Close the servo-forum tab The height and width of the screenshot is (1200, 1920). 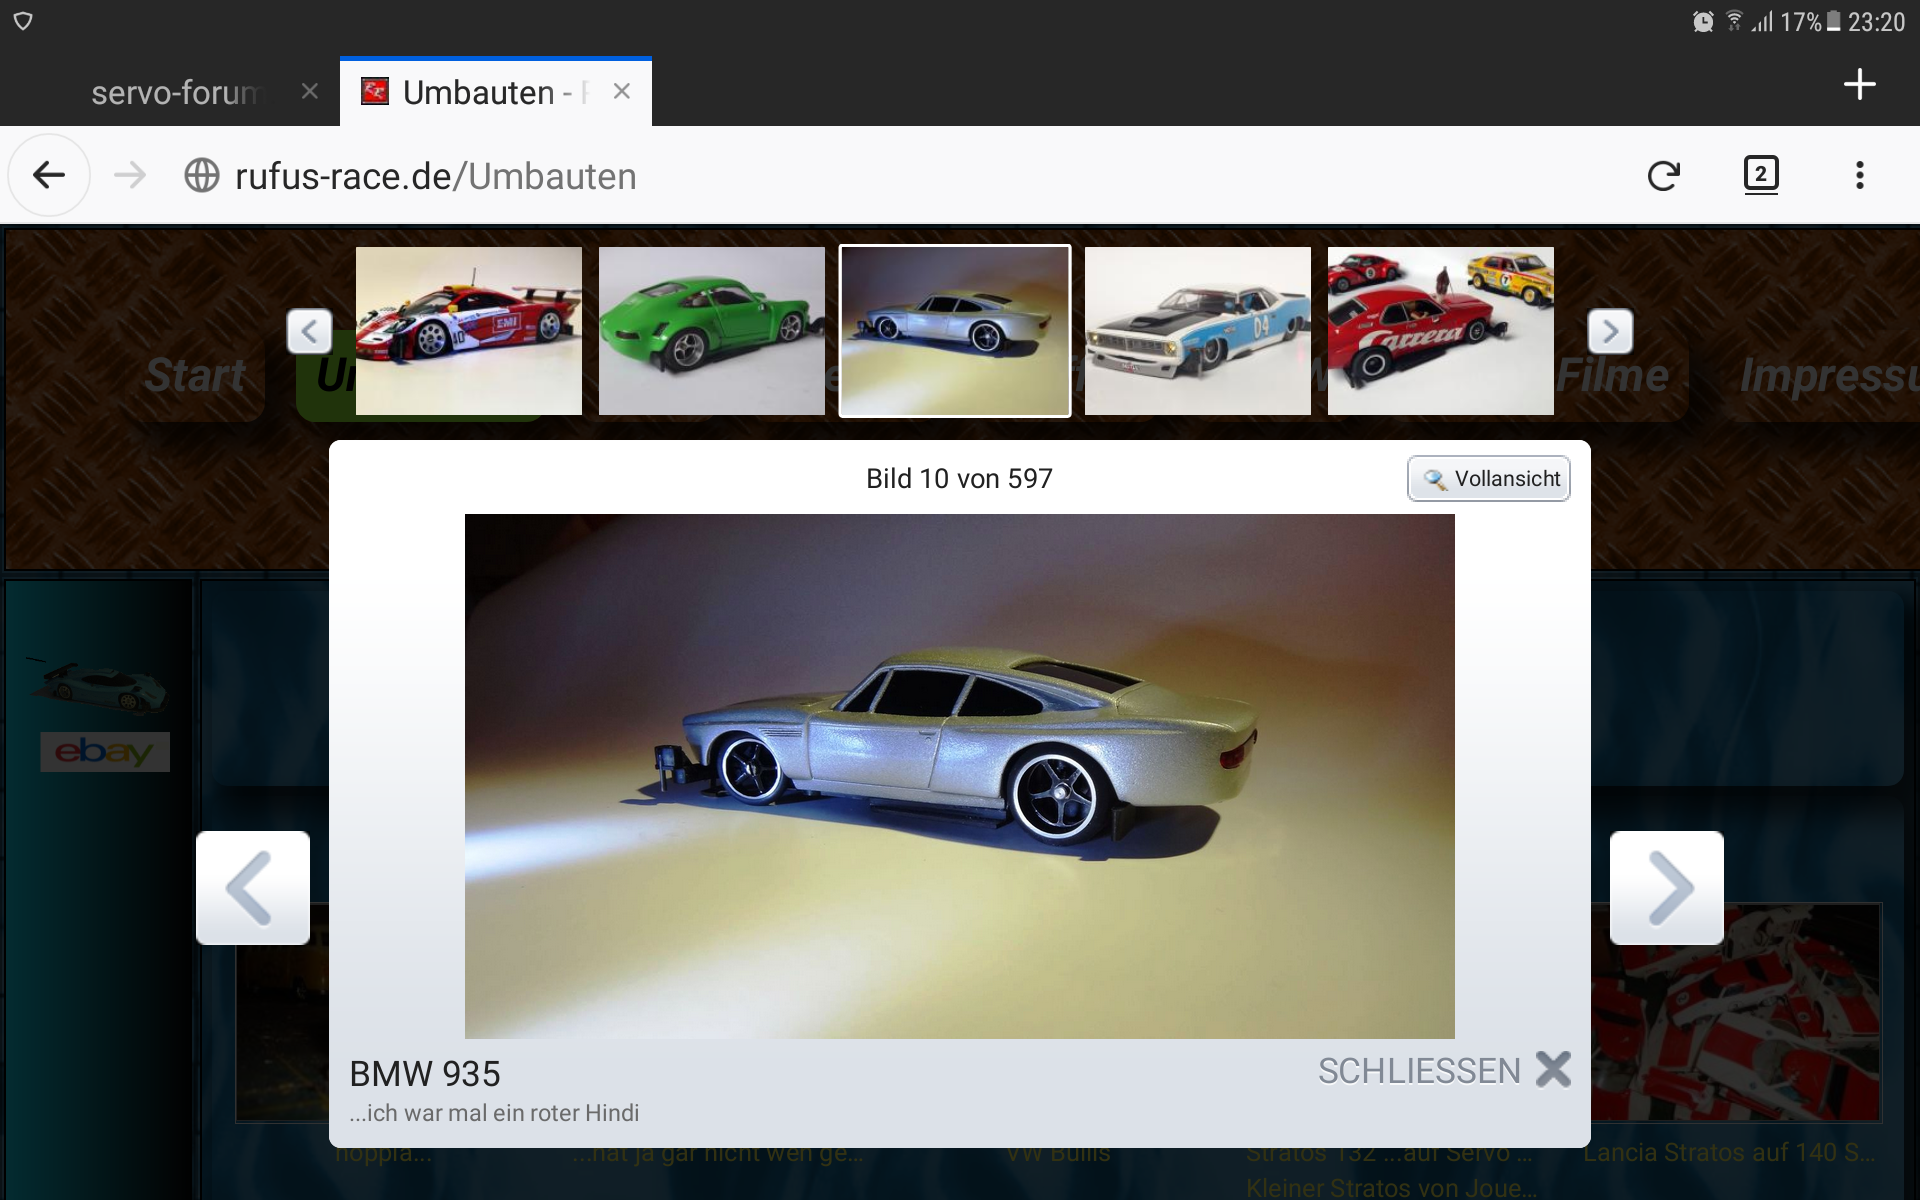[310, 92]
